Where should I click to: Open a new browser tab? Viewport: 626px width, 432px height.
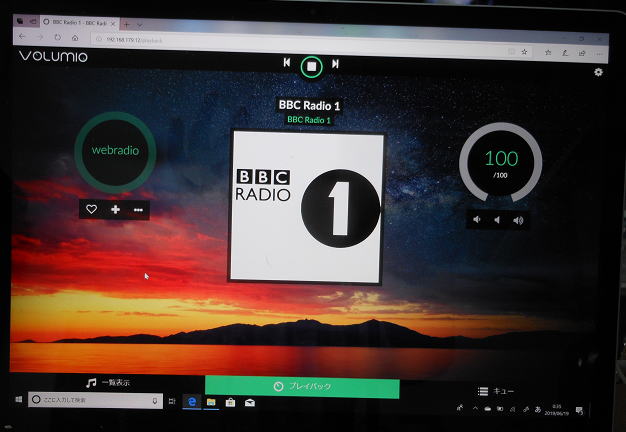126,24
